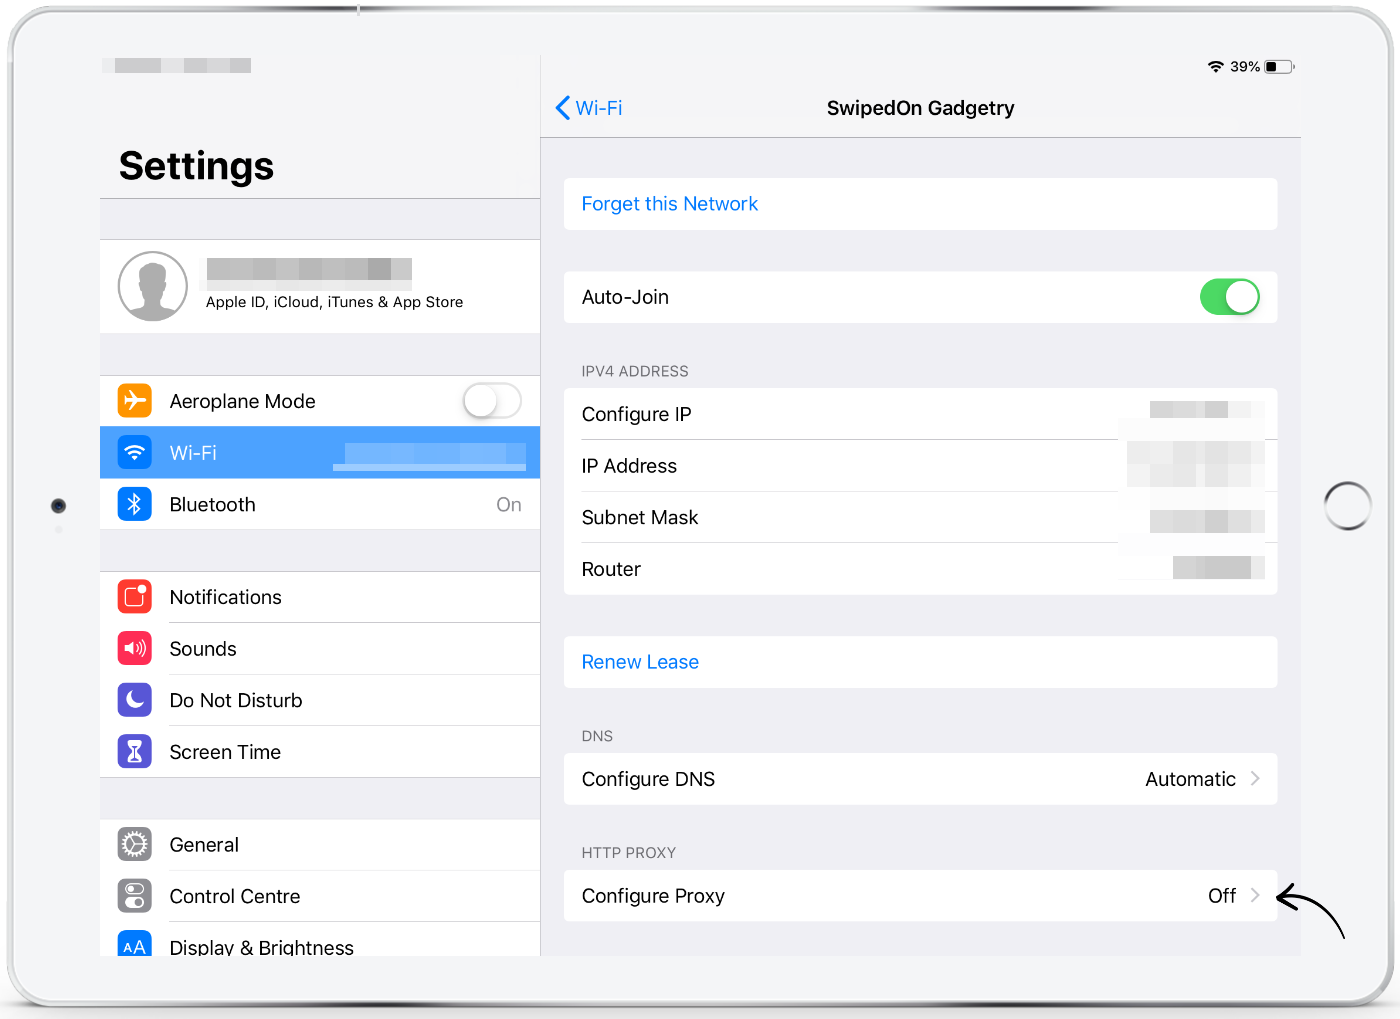The image size is (1400, 1019).
Task: Tap the Bluetooth icon in sidebar
Action: click(135, 504)
